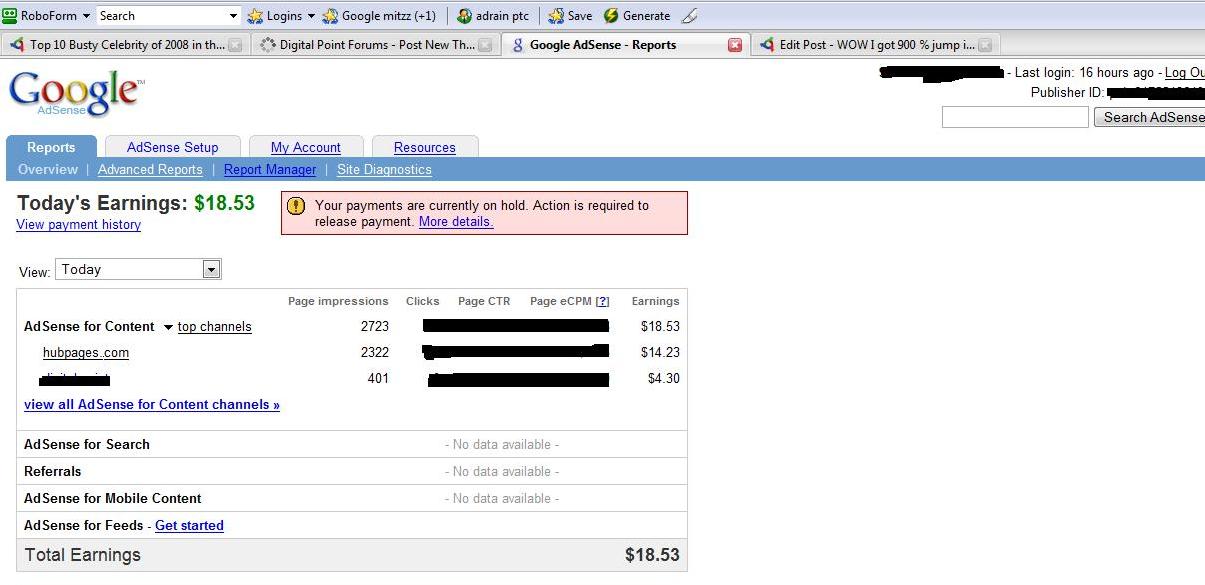The height and width of the screenshot is (585, 1205).
Task: Click the Page impressions column header
Action: pyautogui.click(x=338, y=301)
